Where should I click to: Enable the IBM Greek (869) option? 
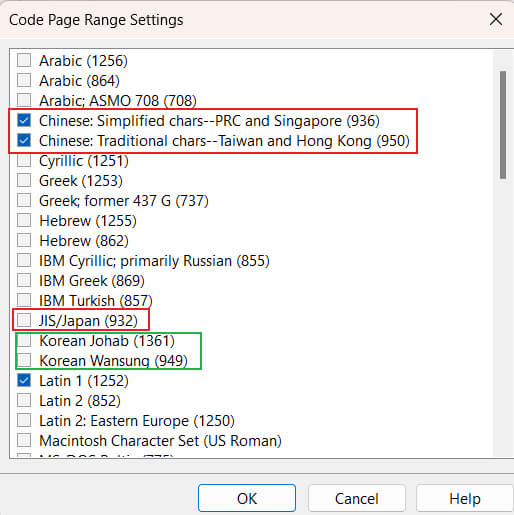pyautogui.click(x=24, y=281)
